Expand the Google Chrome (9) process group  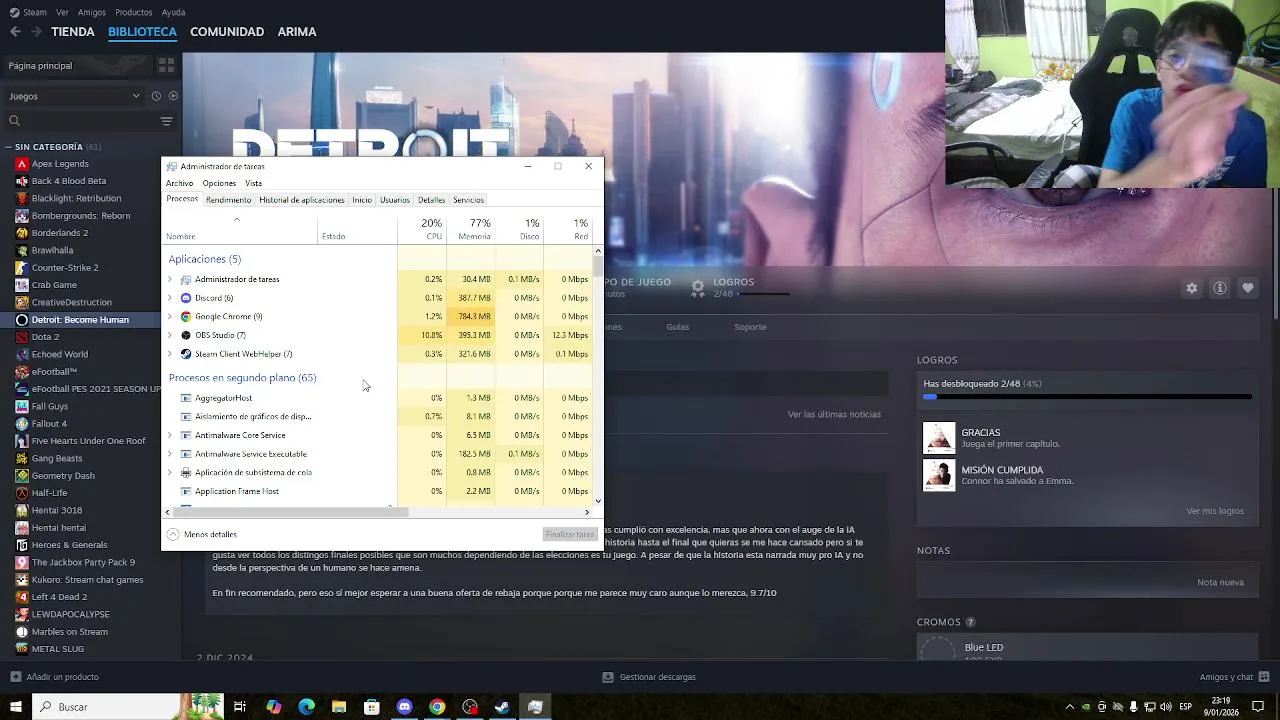170,317
